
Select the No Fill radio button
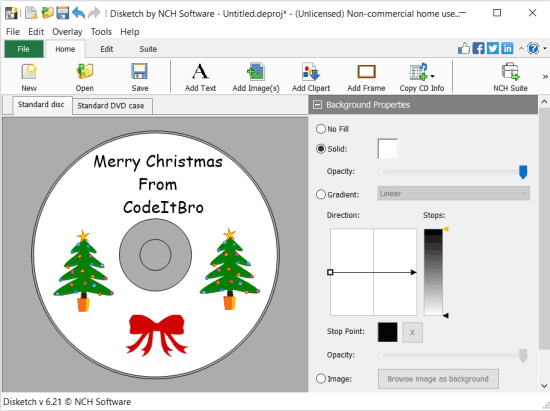[x=321, y=129]
